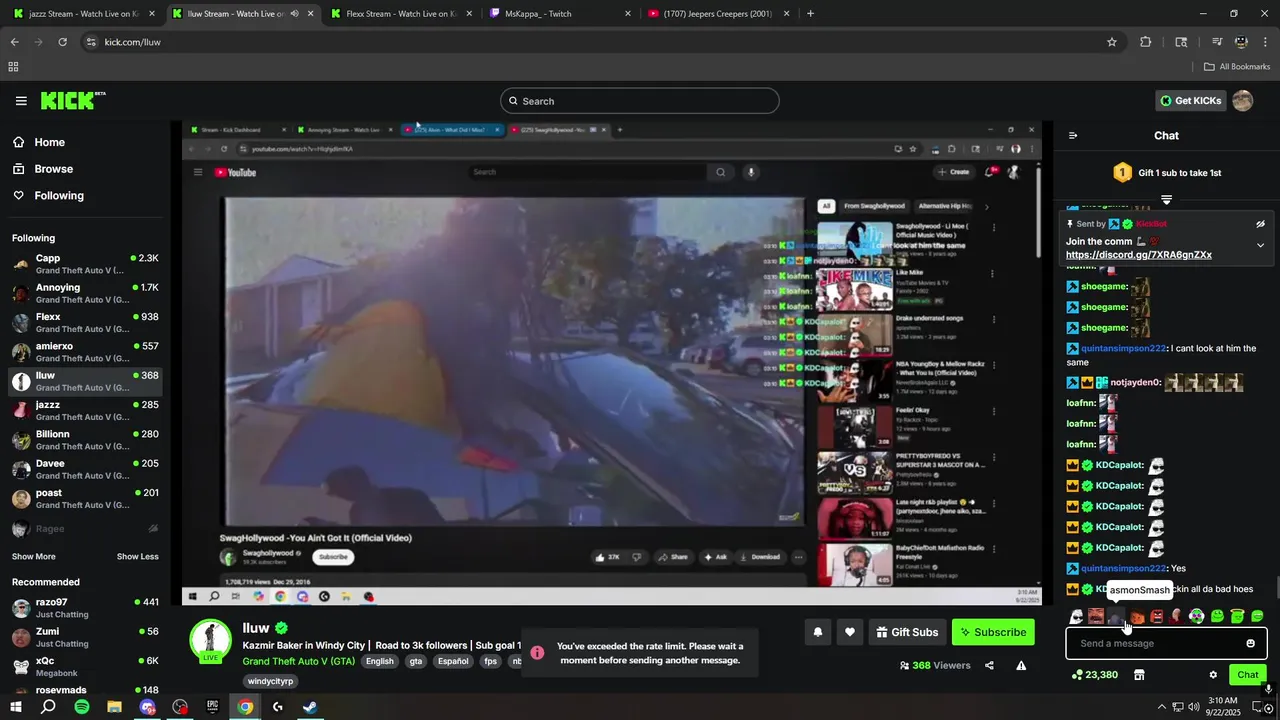Click the Español tag
This screenshot has height=720, width=1280.
[x=453, y=661]
